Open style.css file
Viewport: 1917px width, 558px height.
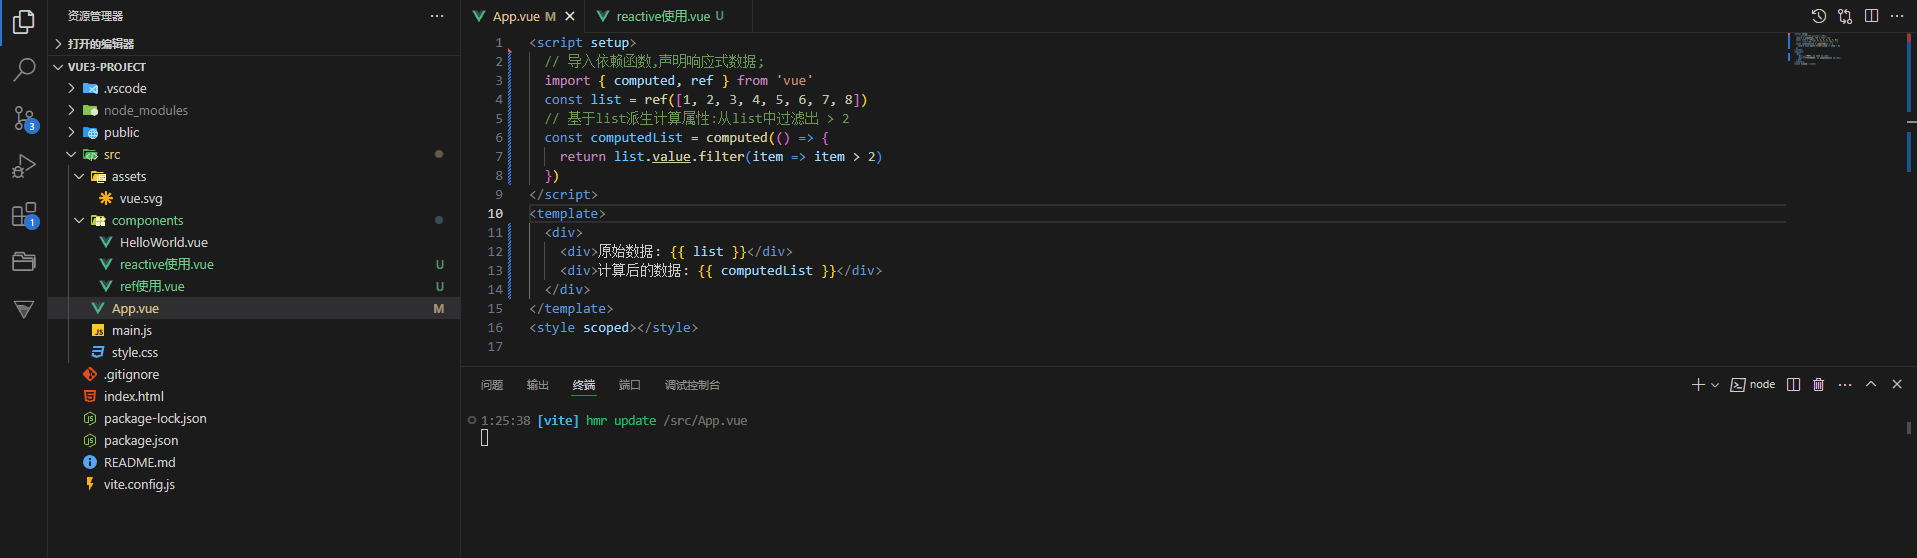coord(254,353)
